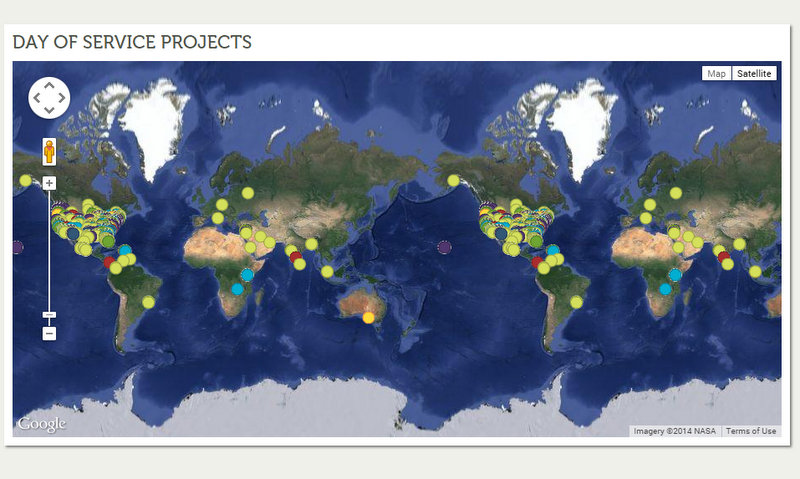Select the yellow Brazil marker in left world copy
This screenshot has height=479, width=800.
click(148, 302)
